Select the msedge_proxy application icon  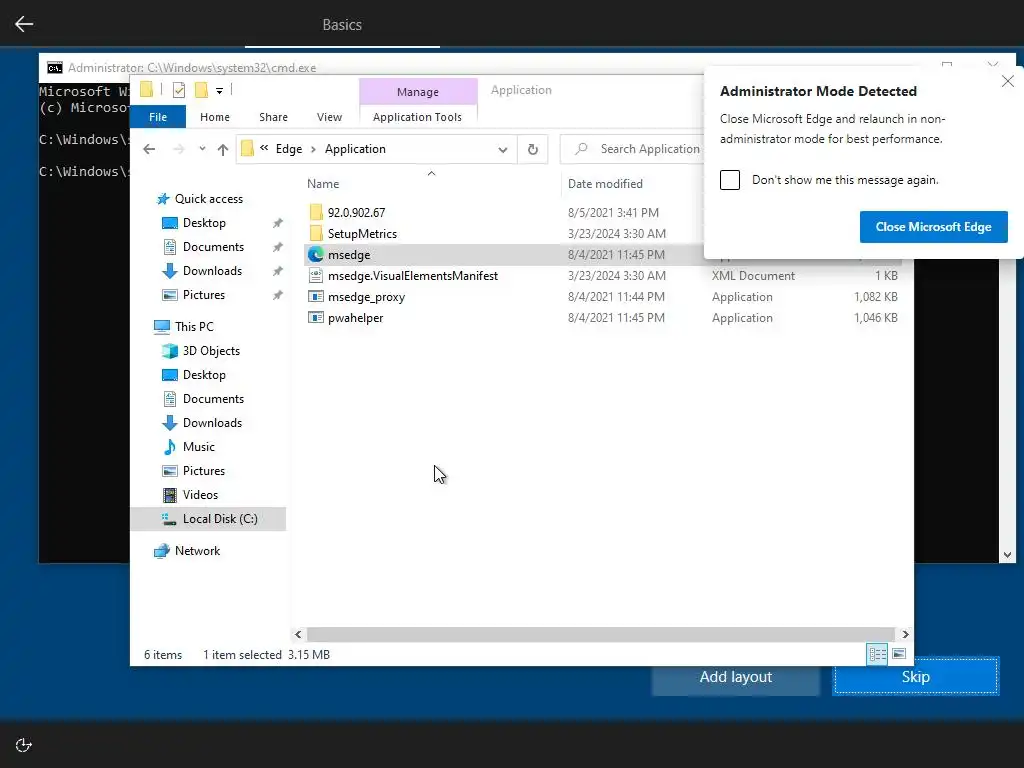[x=316, y=296]
